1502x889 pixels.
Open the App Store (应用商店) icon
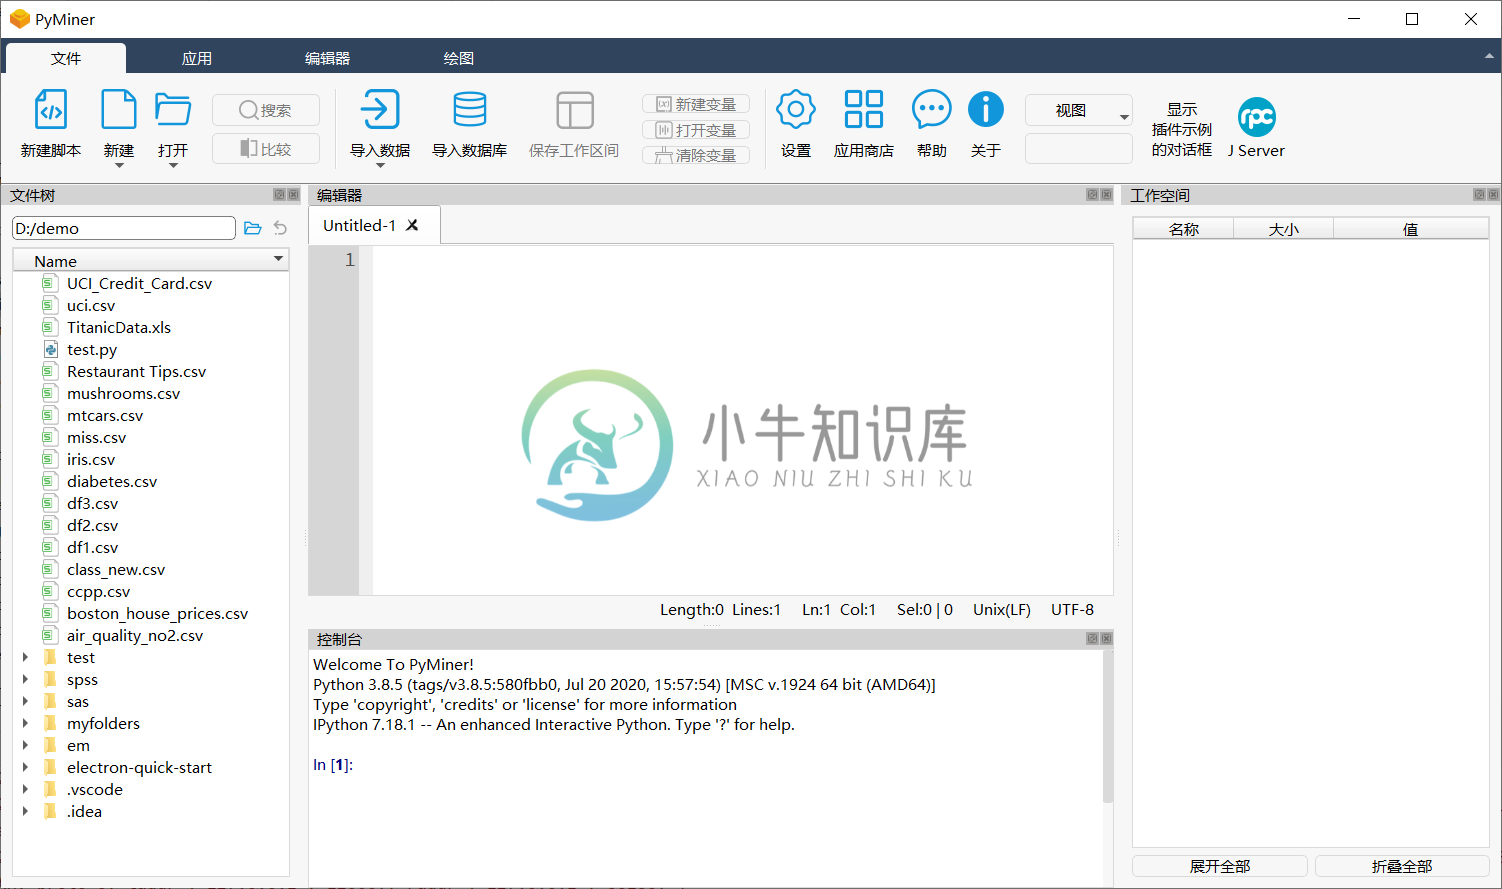(x=864, y=110)
